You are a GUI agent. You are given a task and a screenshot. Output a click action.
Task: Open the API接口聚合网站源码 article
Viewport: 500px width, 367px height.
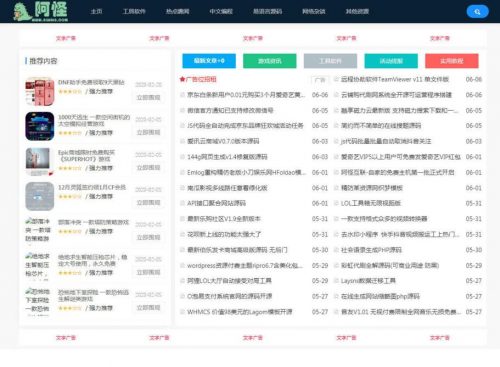pyautogui.click(x=216, y=203)
